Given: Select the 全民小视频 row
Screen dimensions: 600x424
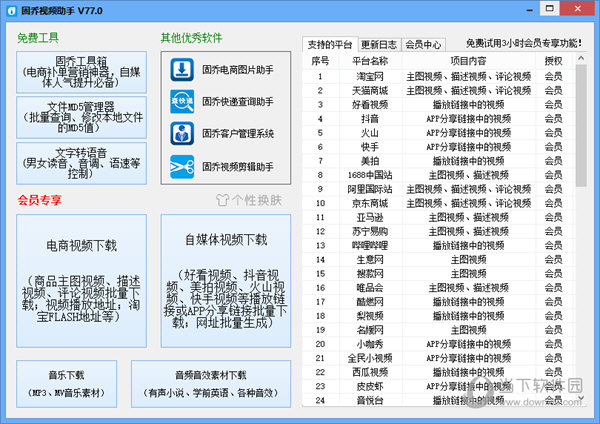Looking at the screenshot, I should pos(439,358).
